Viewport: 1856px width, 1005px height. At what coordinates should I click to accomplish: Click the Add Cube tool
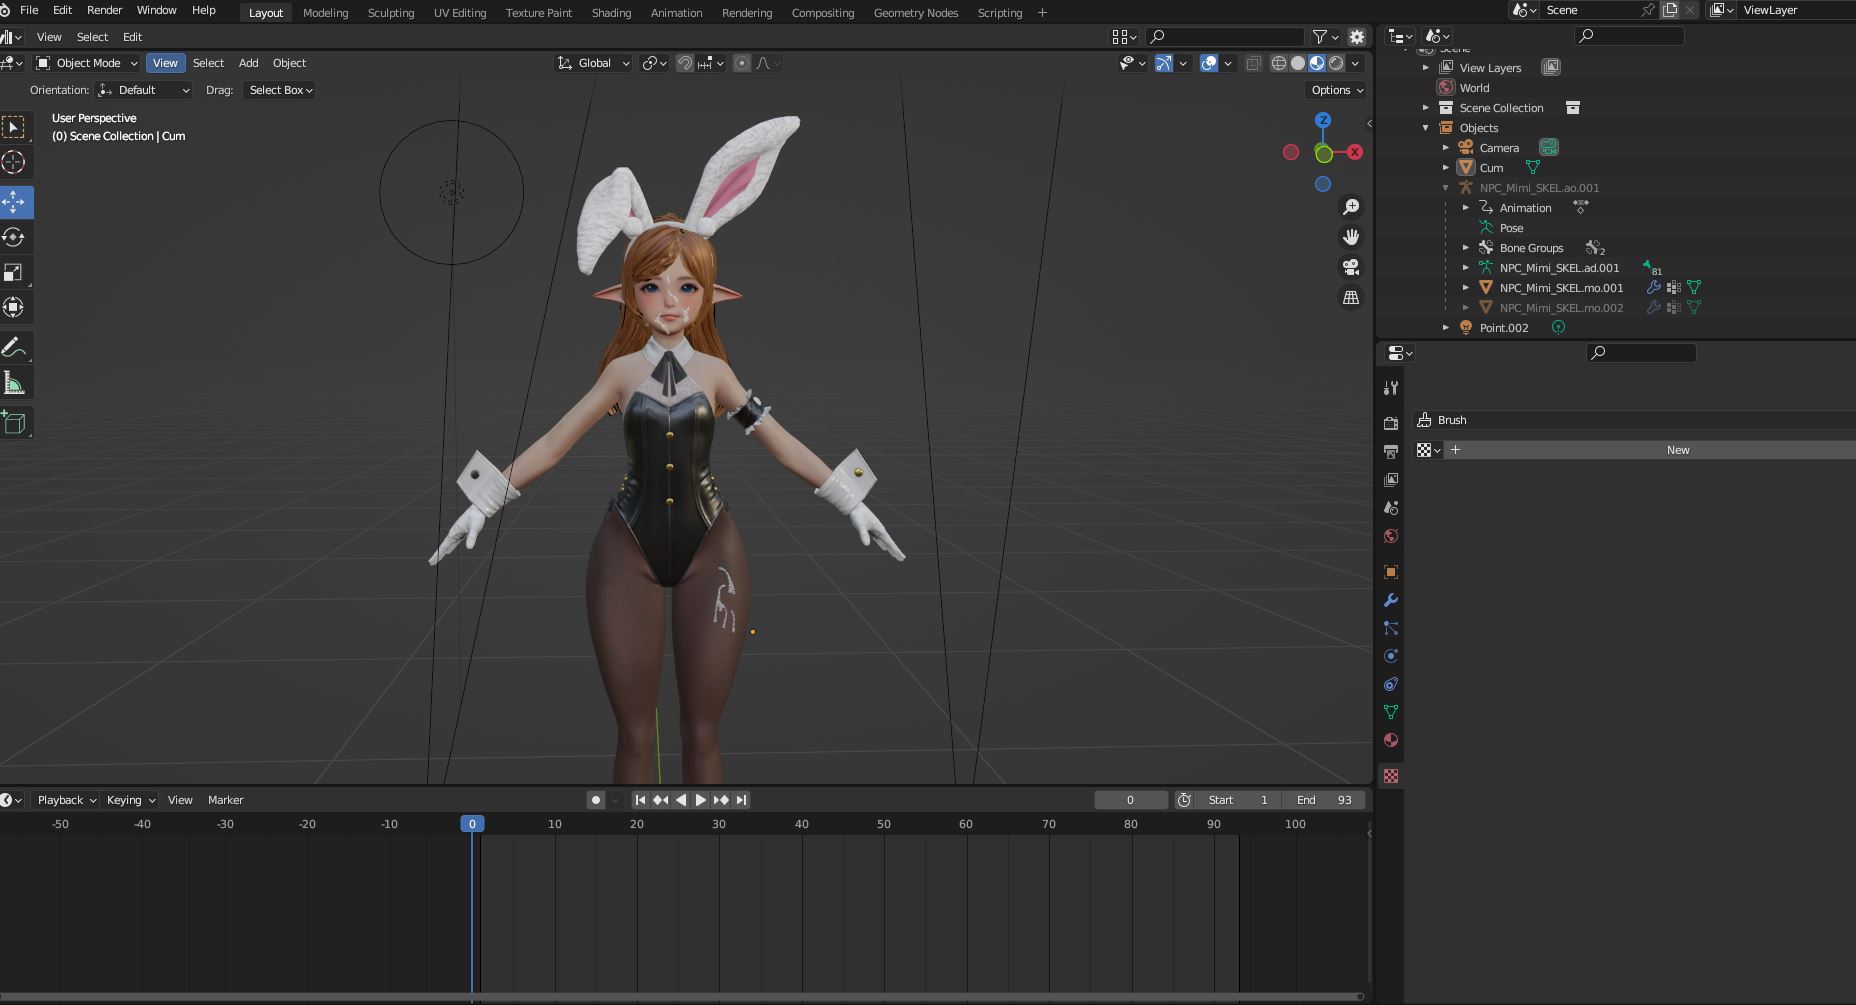tap(15, 422)
